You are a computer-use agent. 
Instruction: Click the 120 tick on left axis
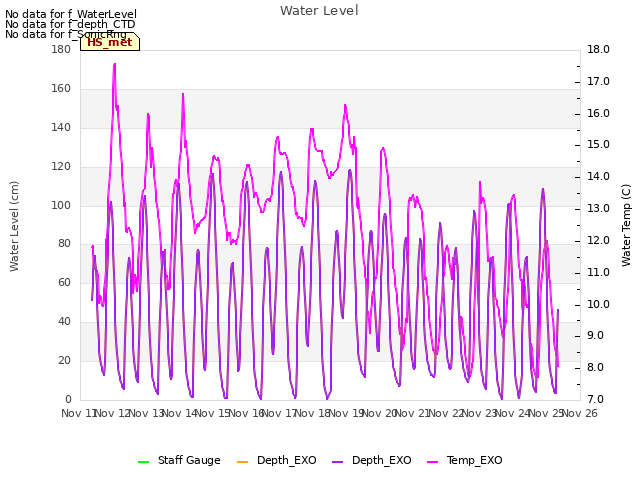61,166
